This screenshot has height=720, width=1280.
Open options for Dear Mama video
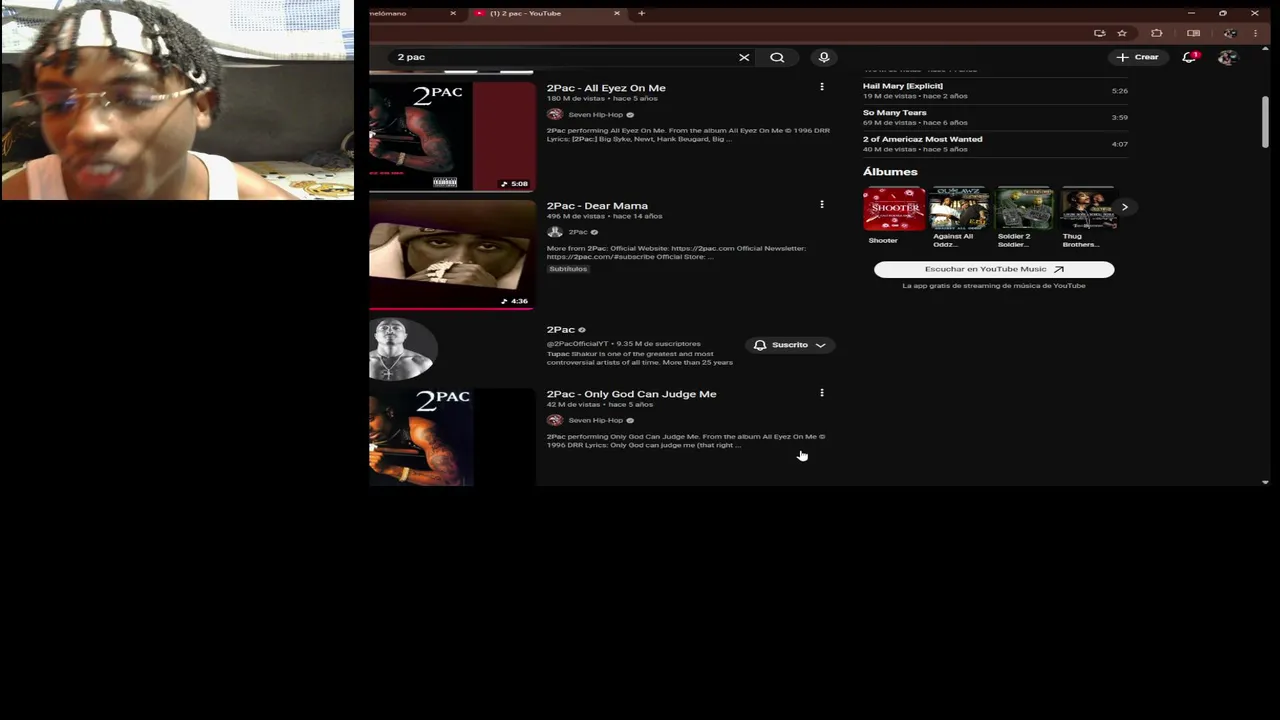(x=822, y=204)
